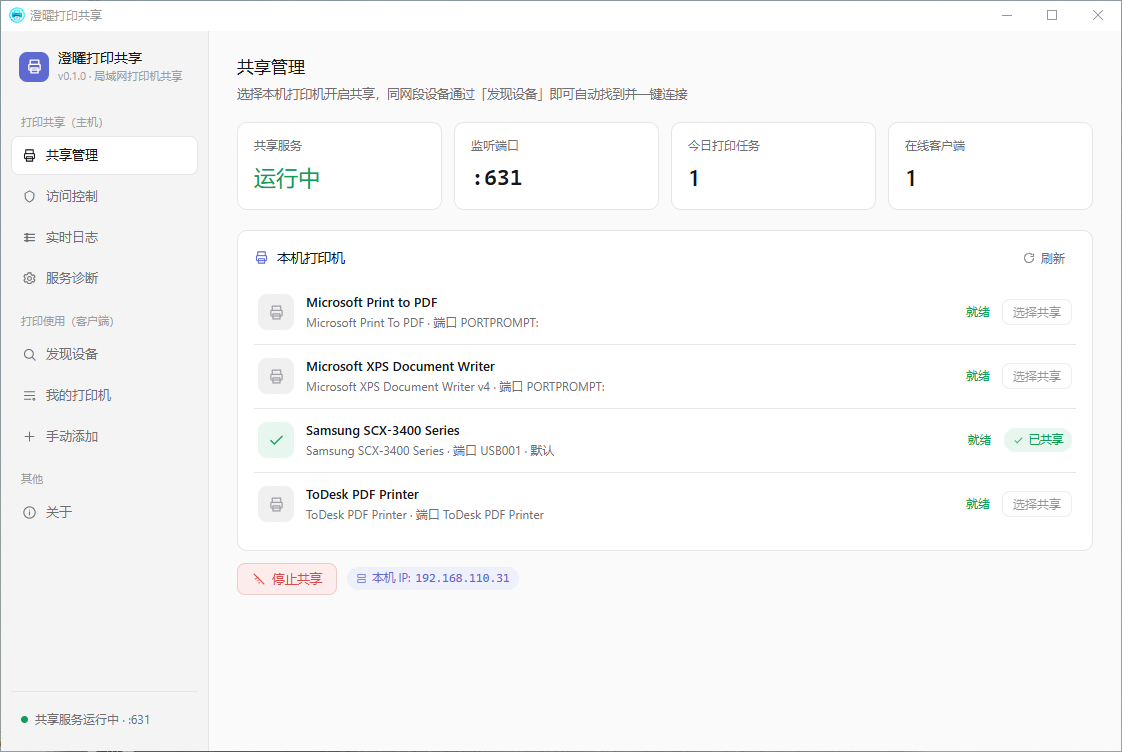This screenshot has width=1122, height=752.
Task: Click the Microsoft XPS Document Writer name
Action: pyautogui.click(x=400, y=366)
